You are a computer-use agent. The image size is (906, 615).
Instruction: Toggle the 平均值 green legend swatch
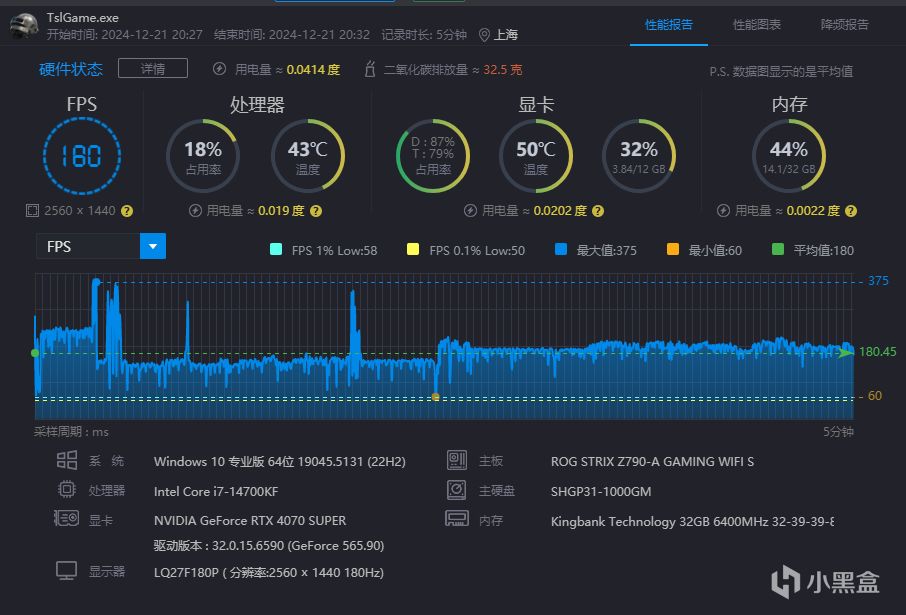[x=778, y=249]
